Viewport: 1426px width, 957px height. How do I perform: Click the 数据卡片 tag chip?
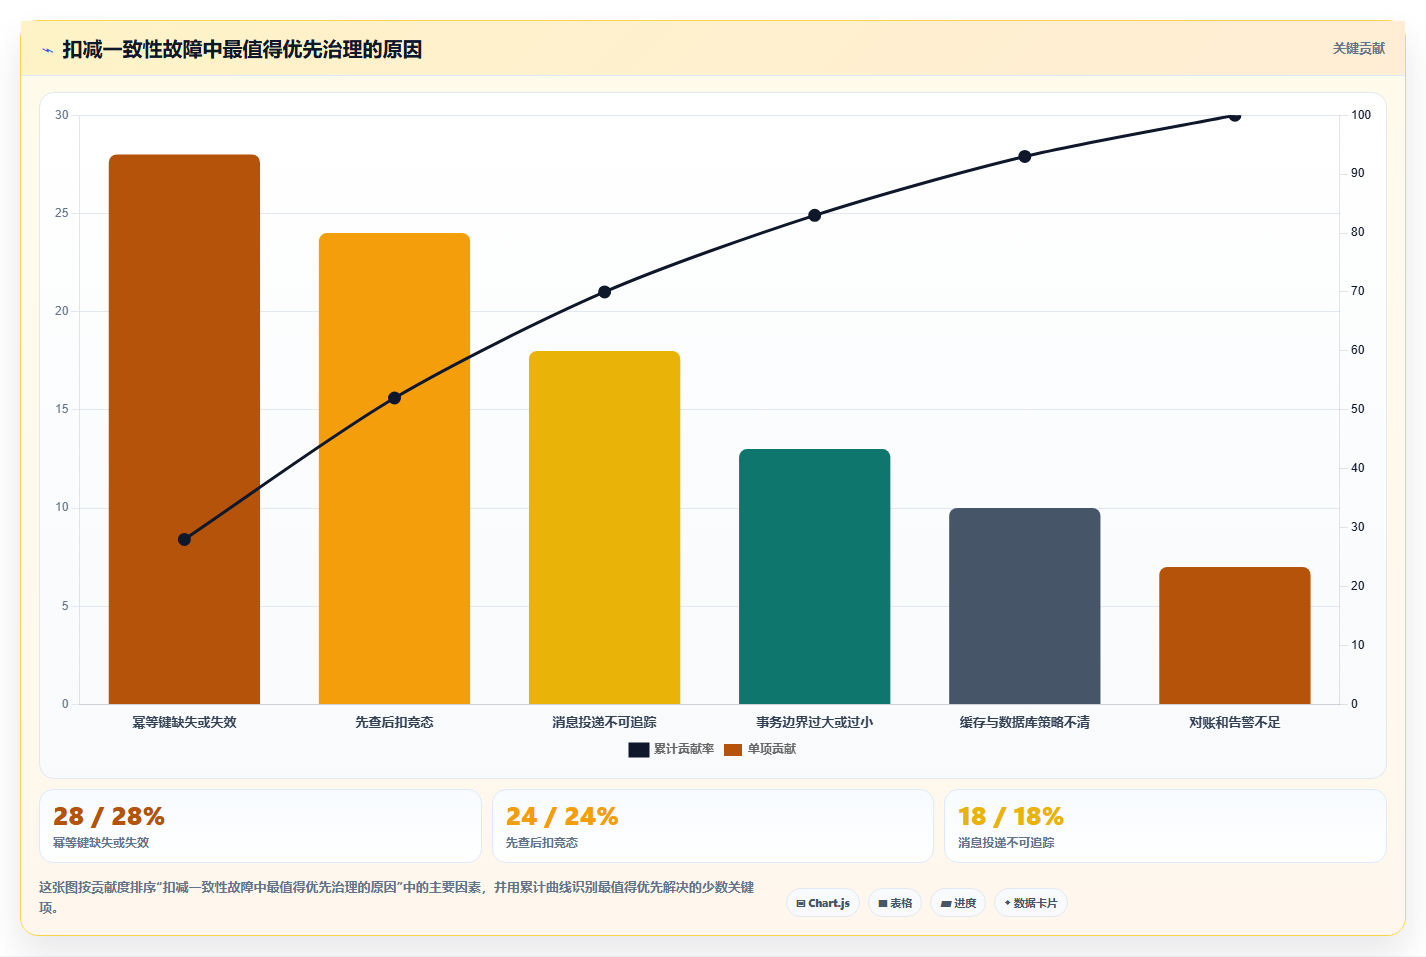[x=1030, y=903]
